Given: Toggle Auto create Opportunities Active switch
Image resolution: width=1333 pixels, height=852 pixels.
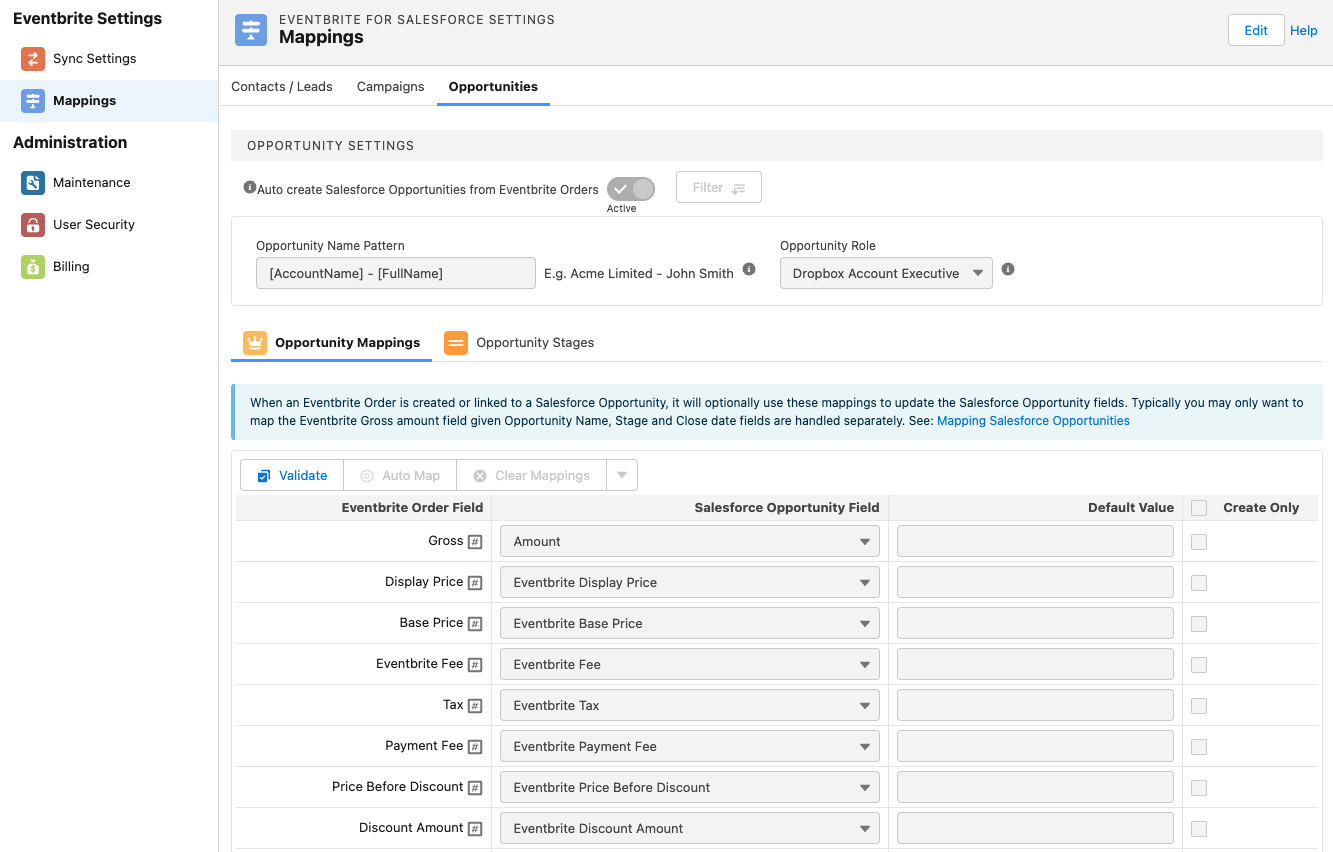Looking at the screenshot, I should pos(631,189).
